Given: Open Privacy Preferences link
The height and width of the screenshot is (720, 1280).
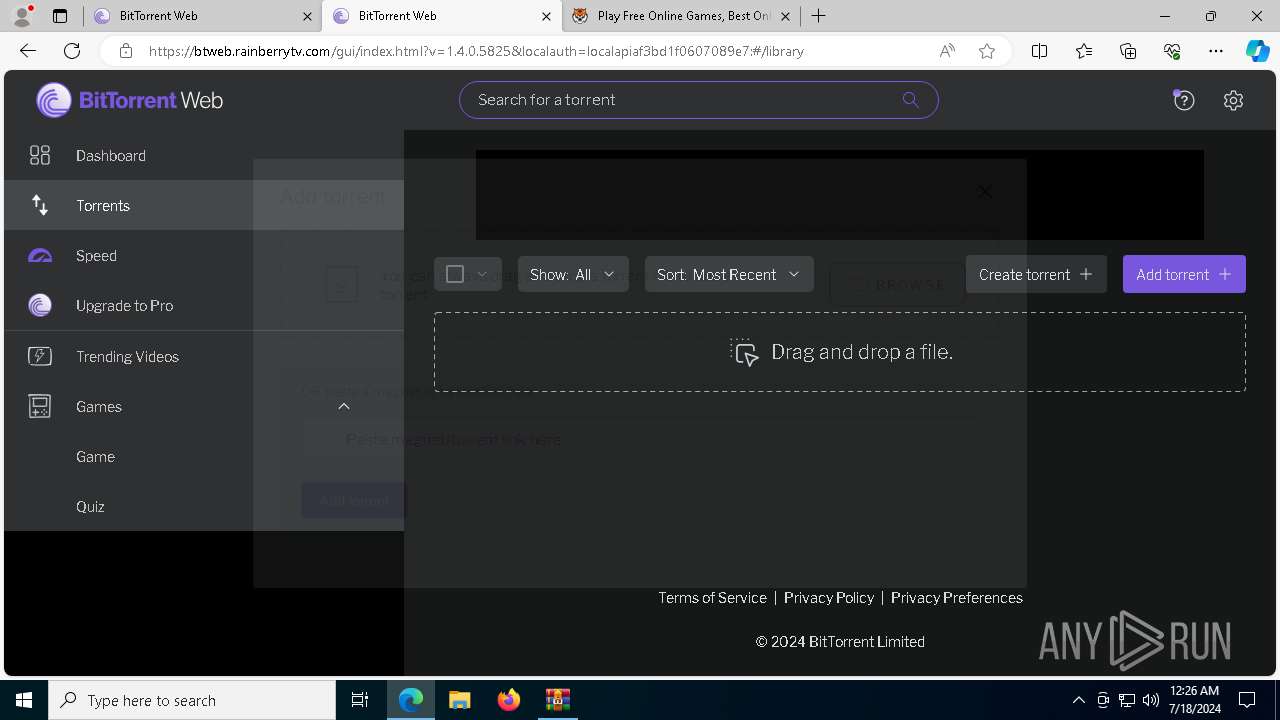Looking at the screenshot, I should pos(957,597).
